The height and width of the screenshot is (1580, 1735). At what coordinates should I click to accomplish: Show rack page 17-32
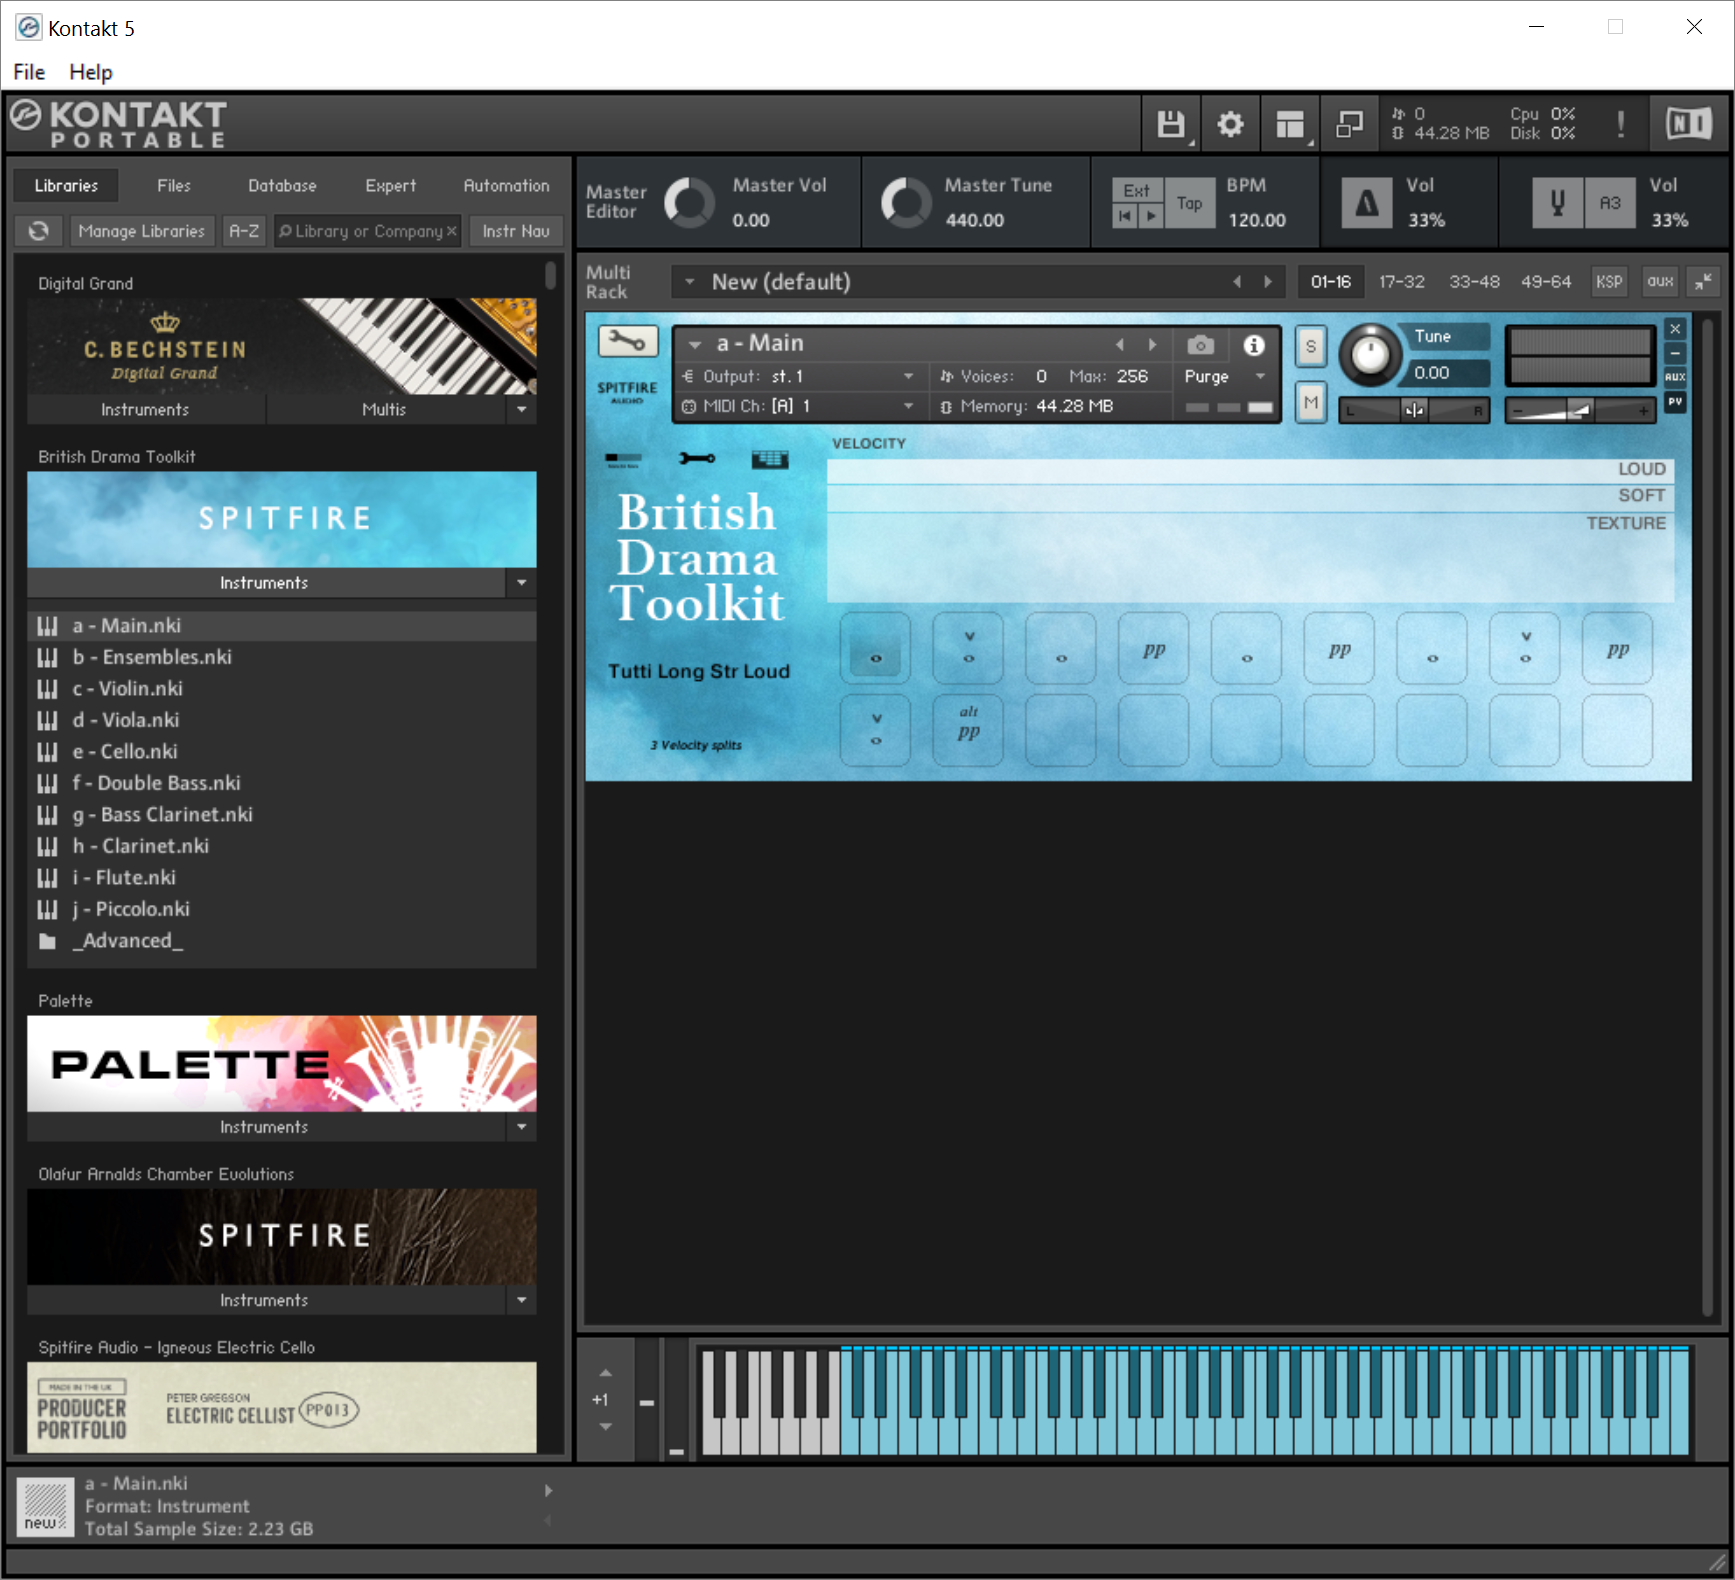coord(1401,282)
